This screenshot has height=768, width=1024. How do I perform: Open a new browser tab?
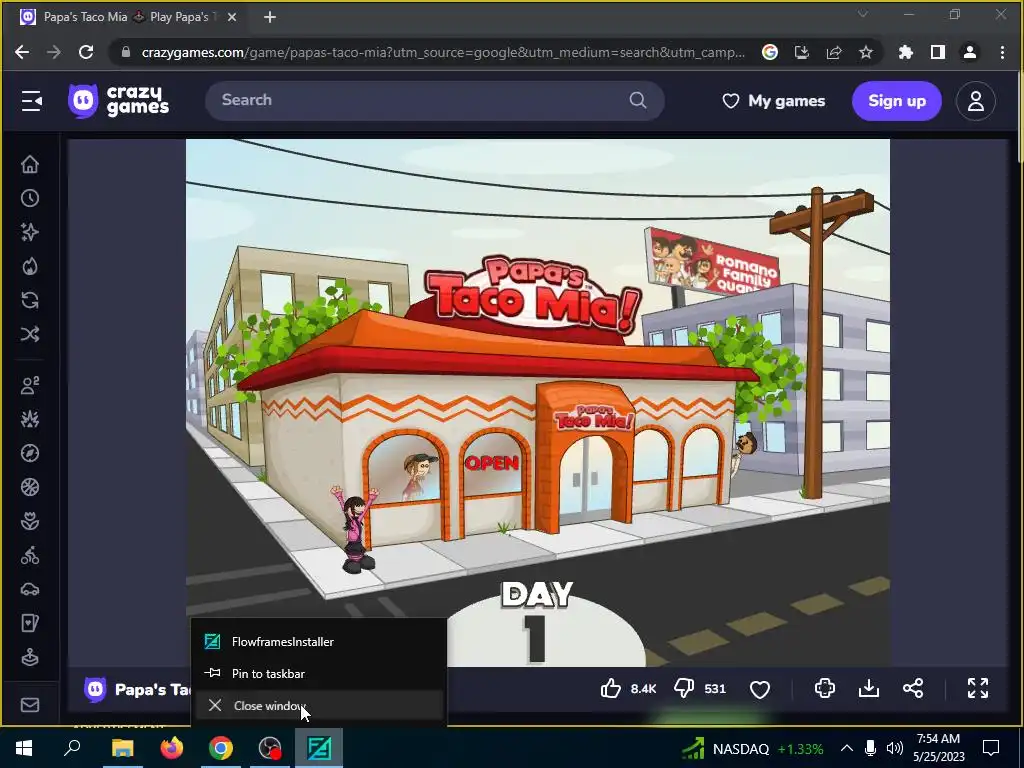point(270,17)
